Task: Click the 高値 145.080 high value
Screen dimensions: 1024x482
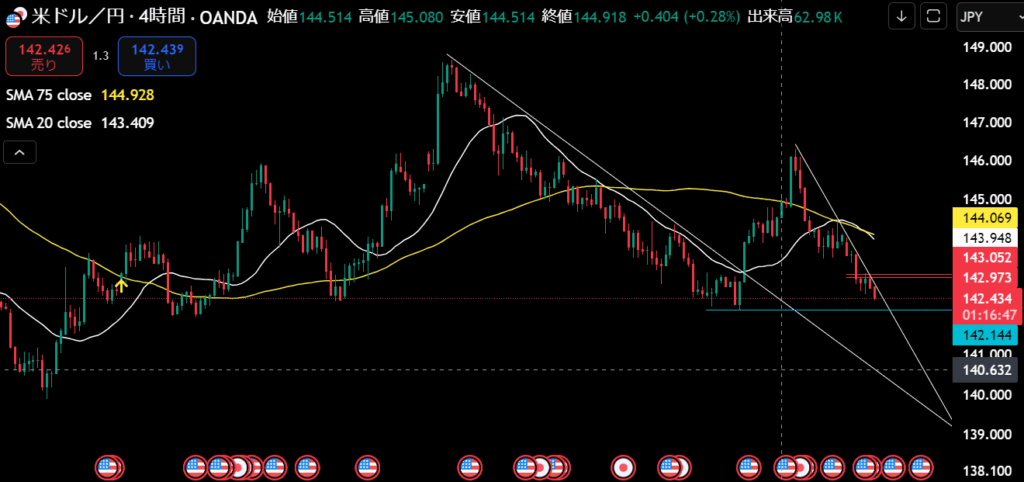Action: [402, 17]
